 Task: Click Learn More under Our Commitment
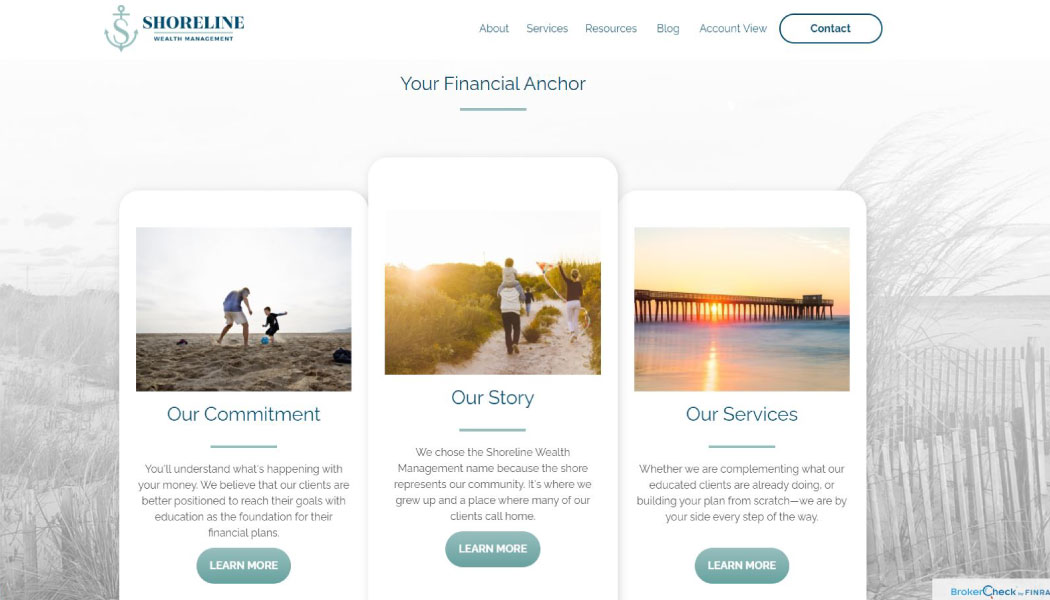[243, 565]
